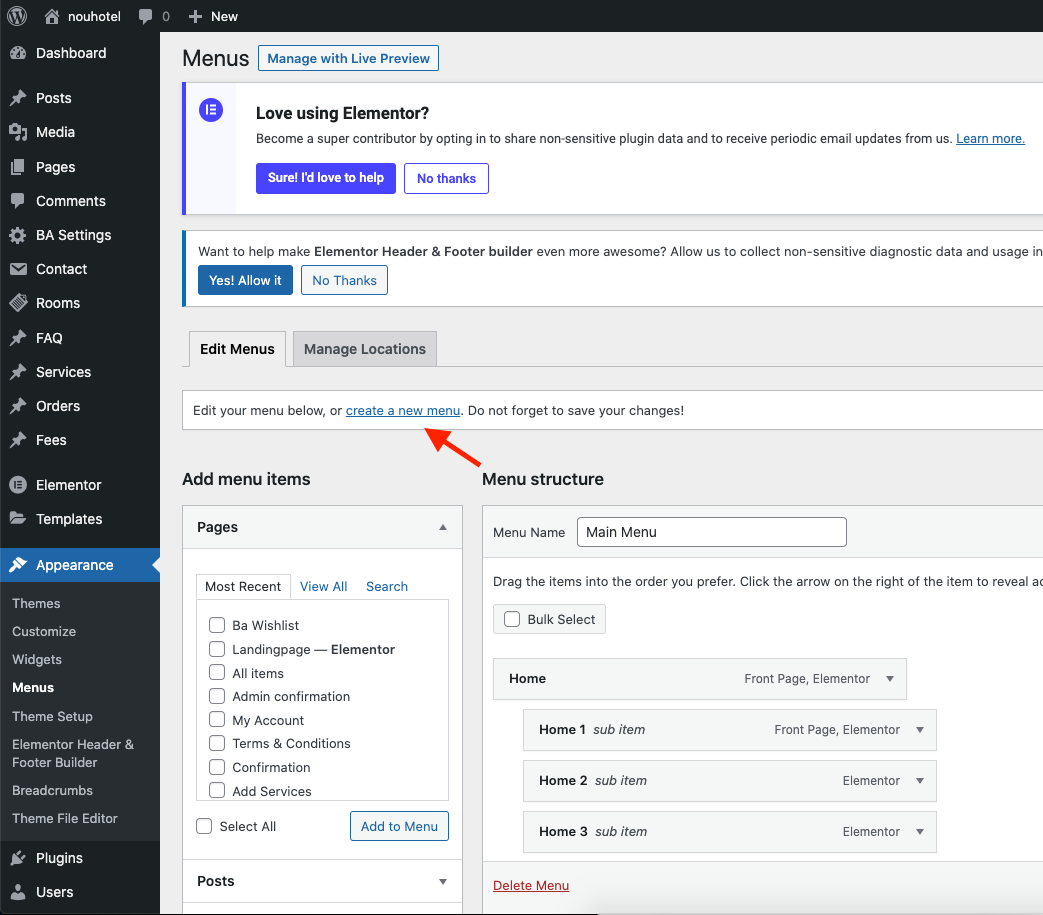Check the Ba Wishlist page checkbox
The image size is (1043, 915).
coord(216,625)
